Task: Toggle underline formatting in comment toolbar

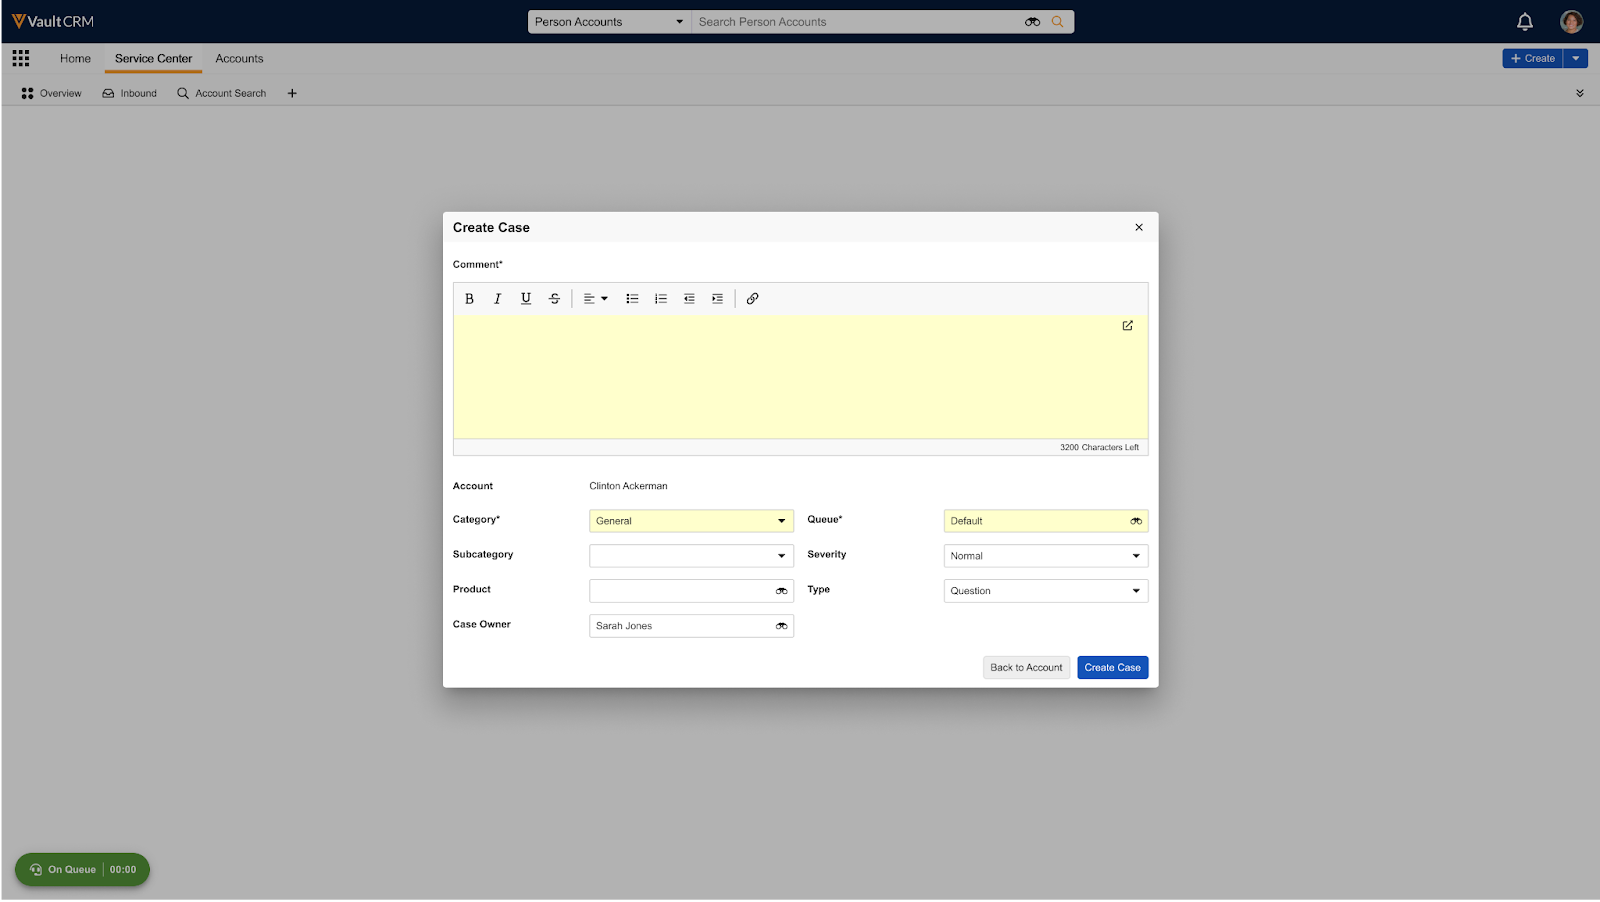Action: [x=526, y=299]
